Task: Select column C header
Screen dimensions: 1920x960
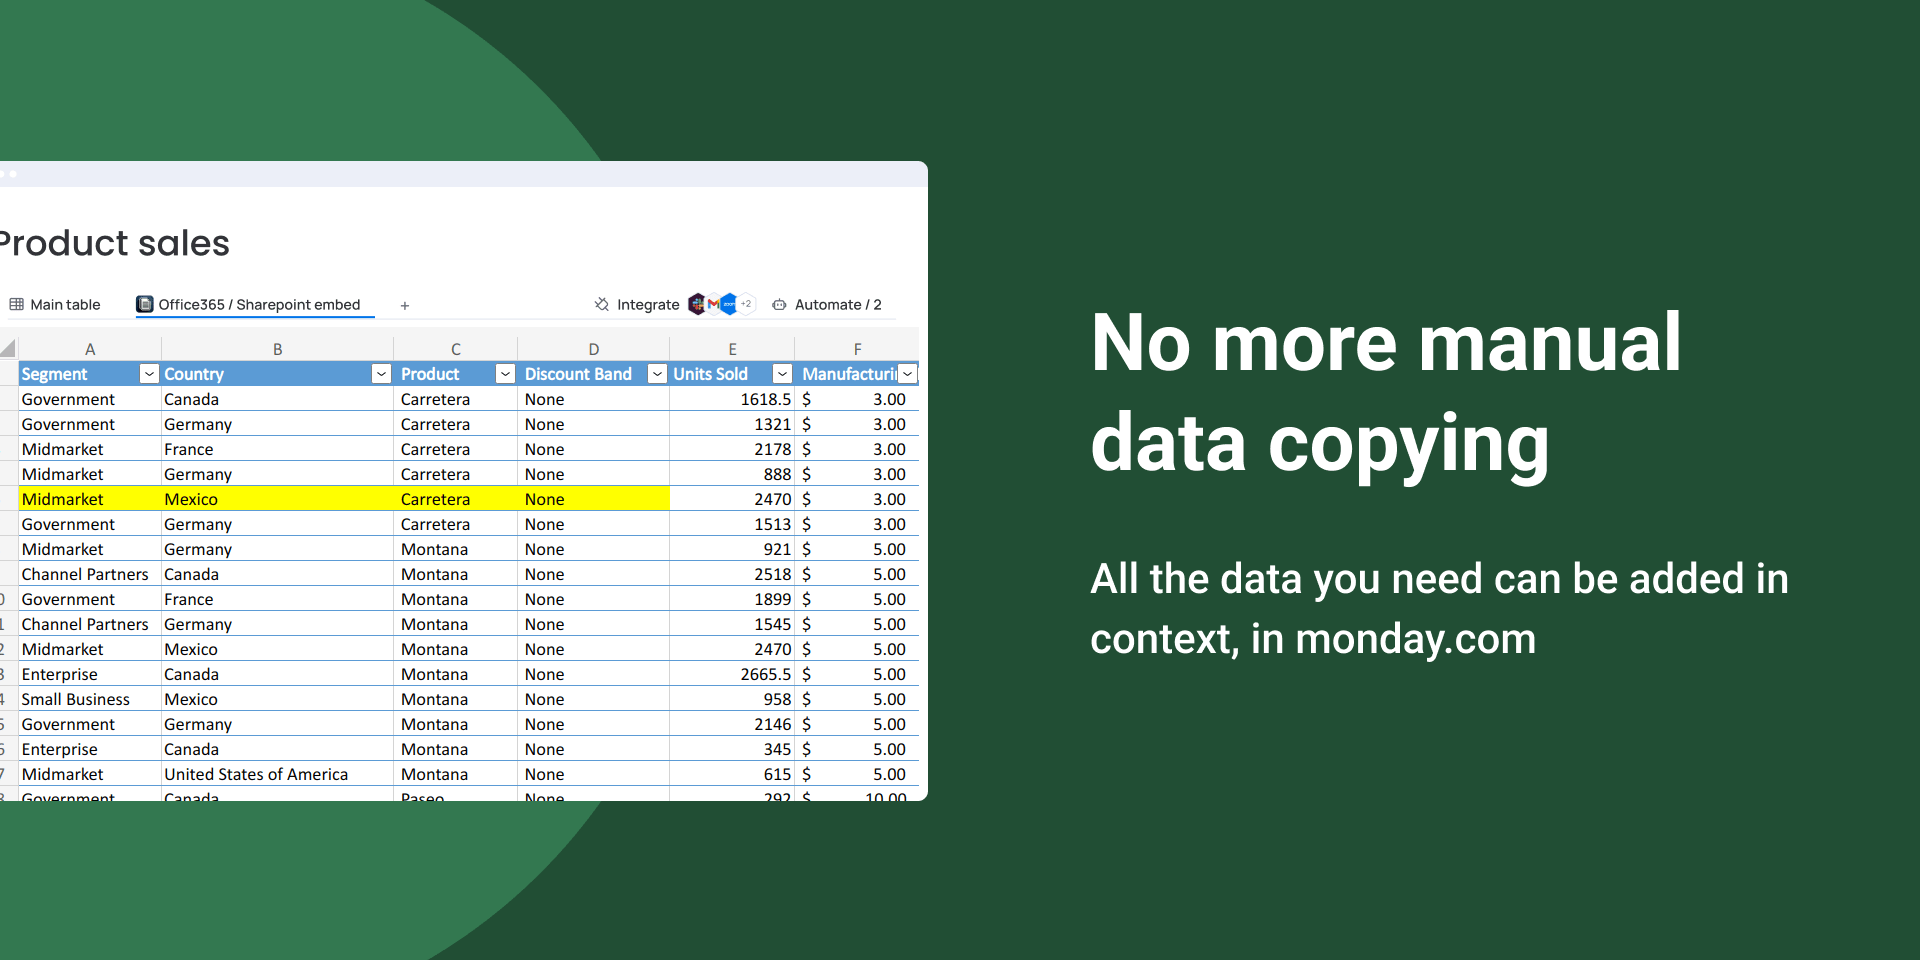Action: pyautogui.click(x=456, y=349)
